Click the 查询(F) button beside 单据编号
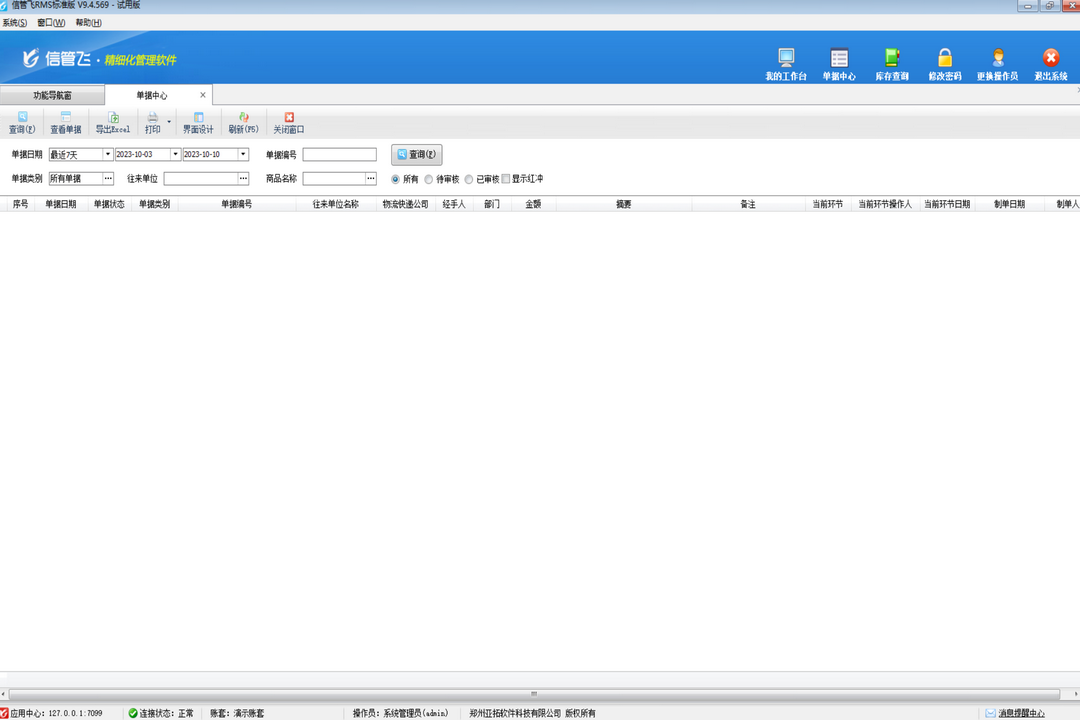 [x=416, y=155]
